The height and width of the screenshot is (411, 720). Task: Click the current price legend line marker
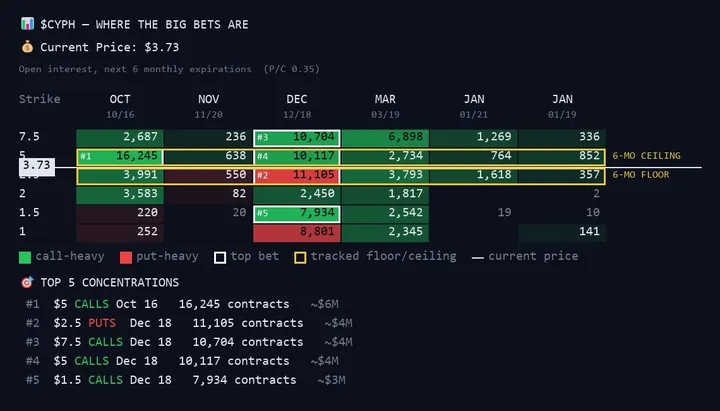click(x=478, y=258)
